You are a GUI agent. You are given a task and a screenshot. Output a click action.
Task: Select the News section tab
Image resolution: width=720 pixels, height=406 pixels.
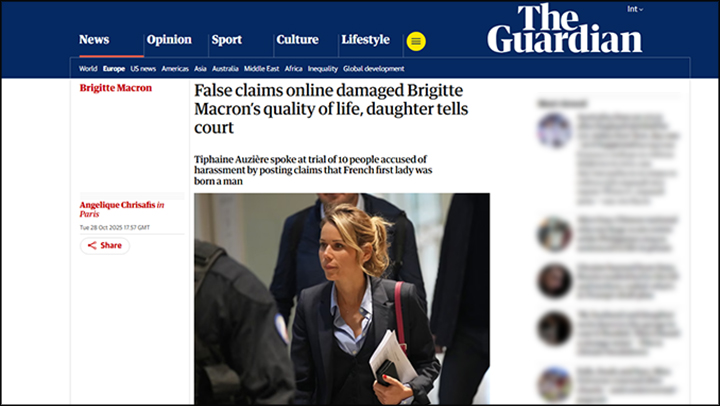click(94, 39)
